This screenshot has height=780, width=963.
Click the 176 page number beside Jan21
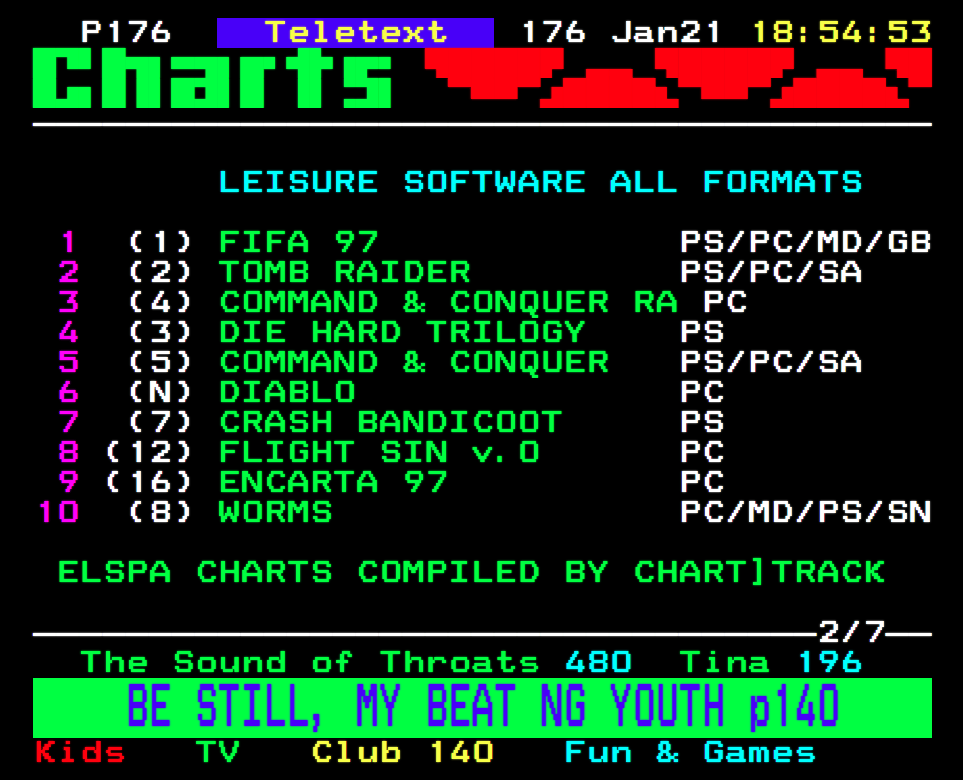[553, 32]
